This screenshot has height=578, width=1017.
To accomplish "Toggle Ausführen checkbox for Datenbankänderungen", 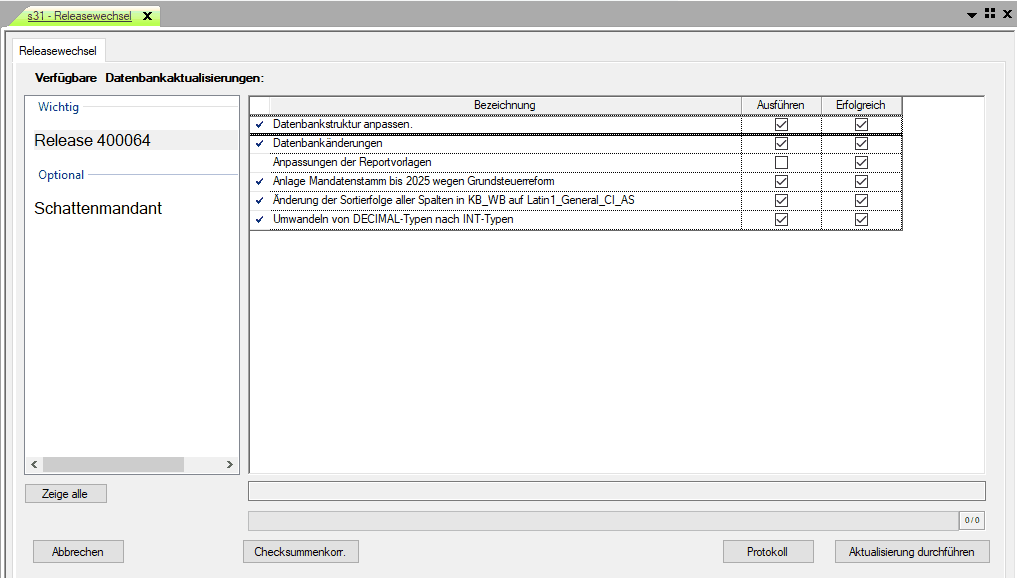I will (781, 144).
